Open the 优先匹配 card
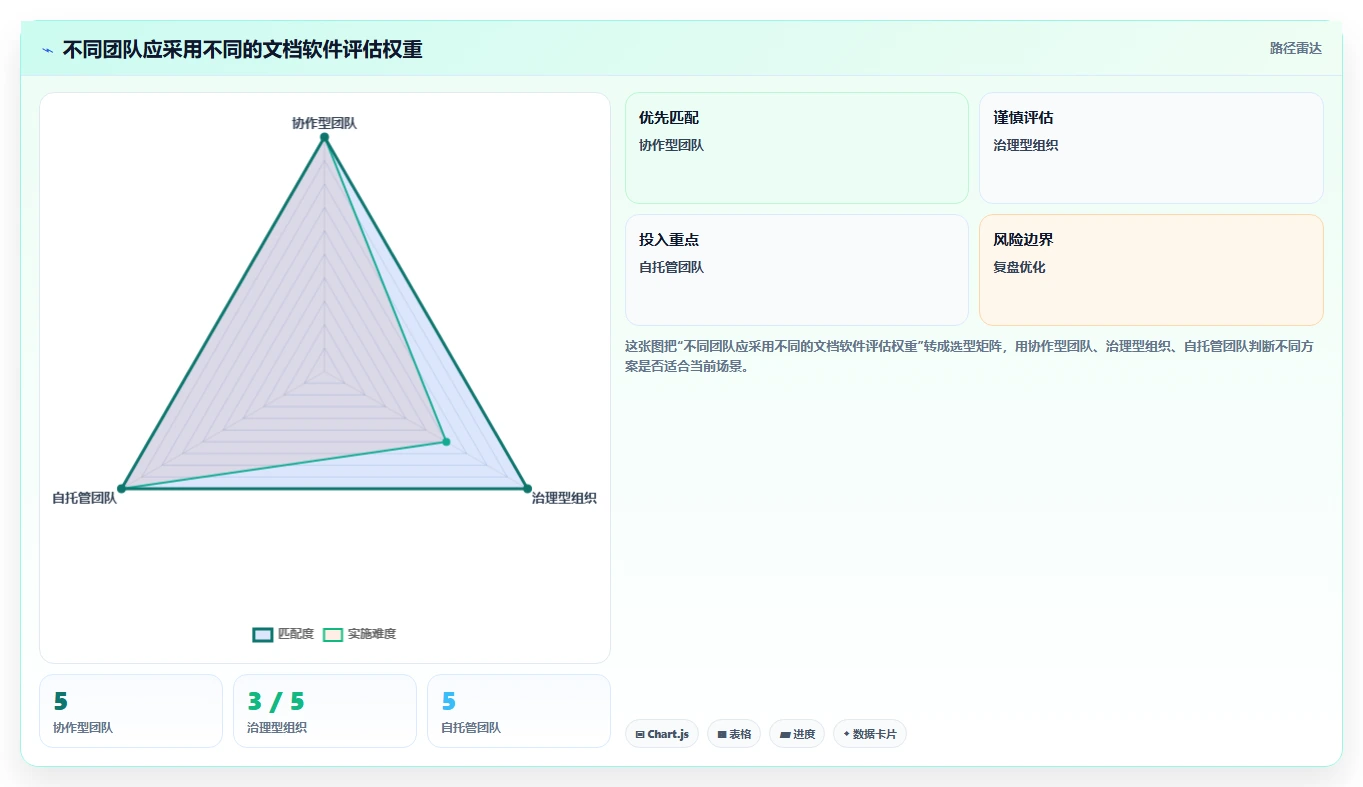Screen dimensions: 1363x787 pyautogui.click(x=797, y=148)
